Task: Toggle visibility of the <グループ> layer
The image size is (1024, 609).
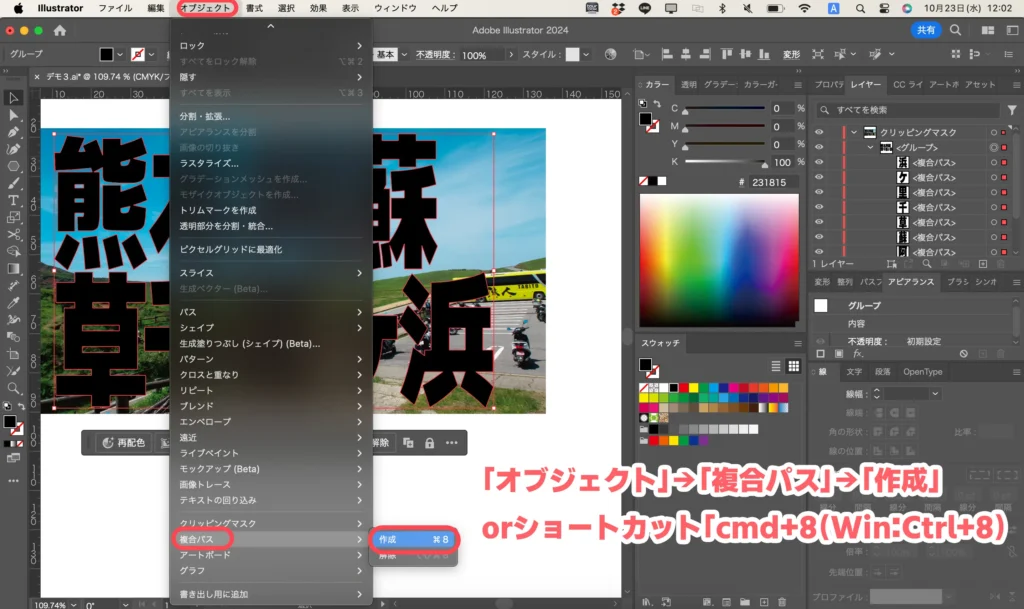Action: pos(820,147)
